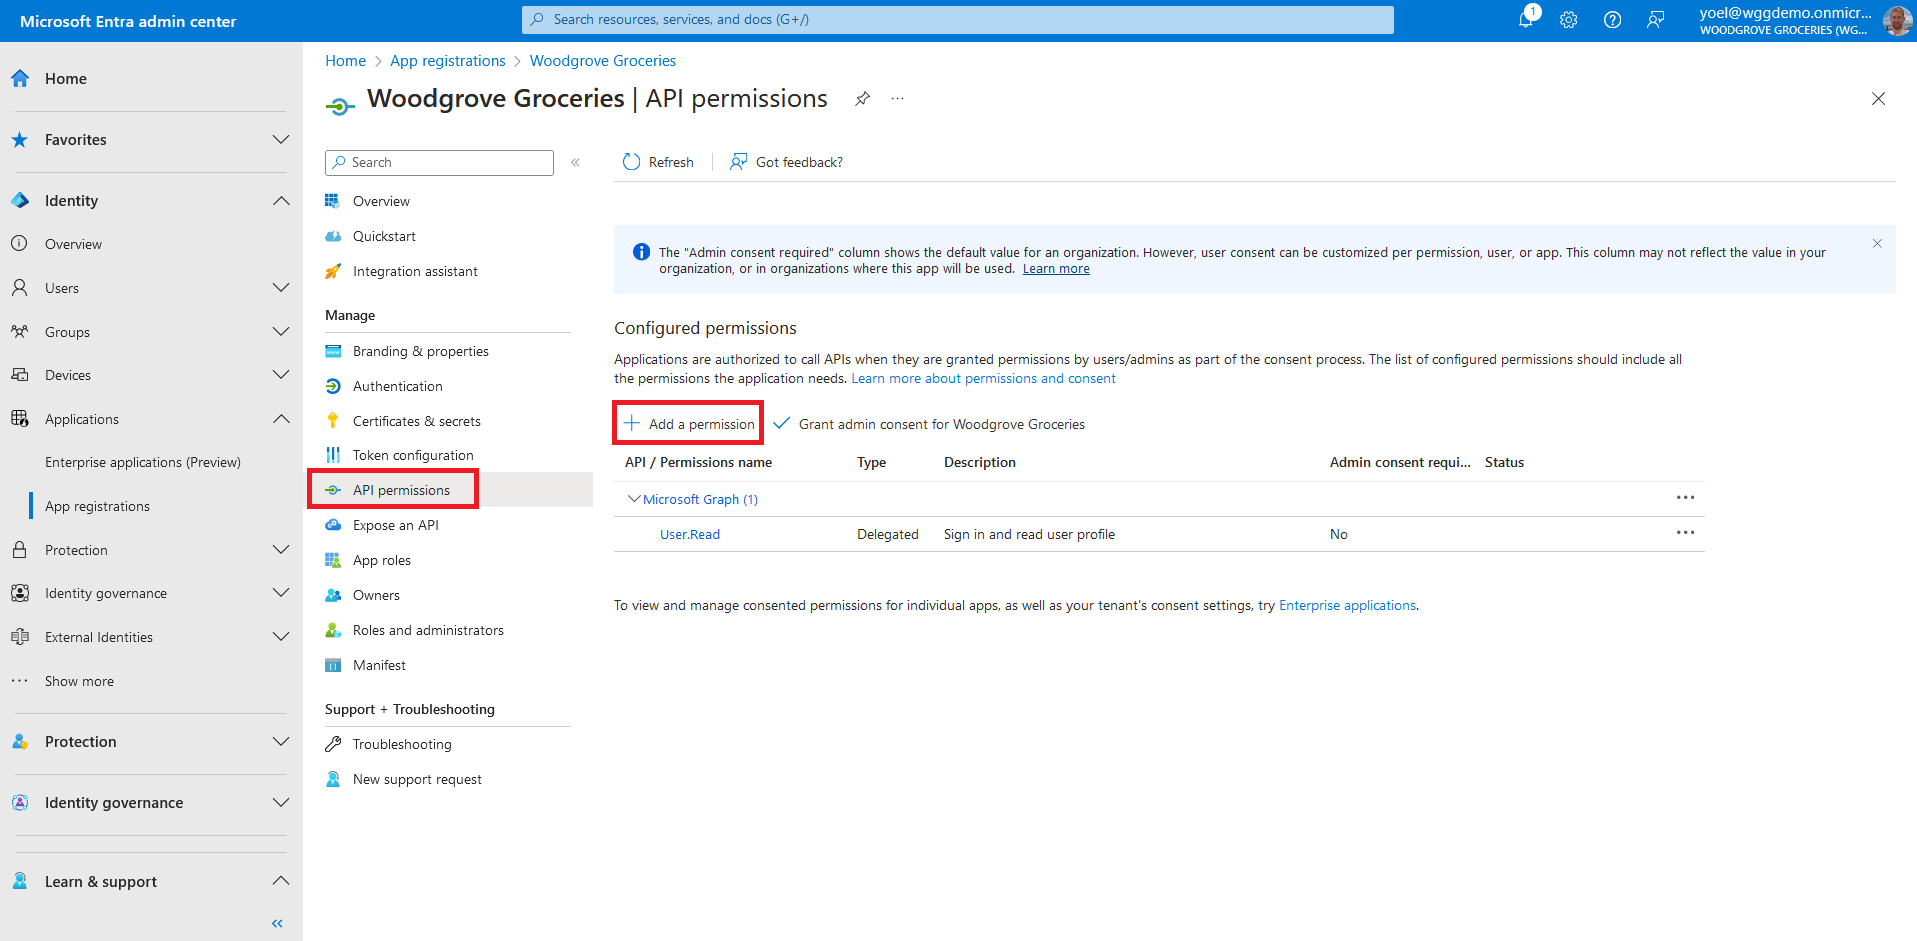The image size is (1917, 941).
Task: Expand the Users section in sidebar
Action: pyautogui.click(x=281, y=288)
